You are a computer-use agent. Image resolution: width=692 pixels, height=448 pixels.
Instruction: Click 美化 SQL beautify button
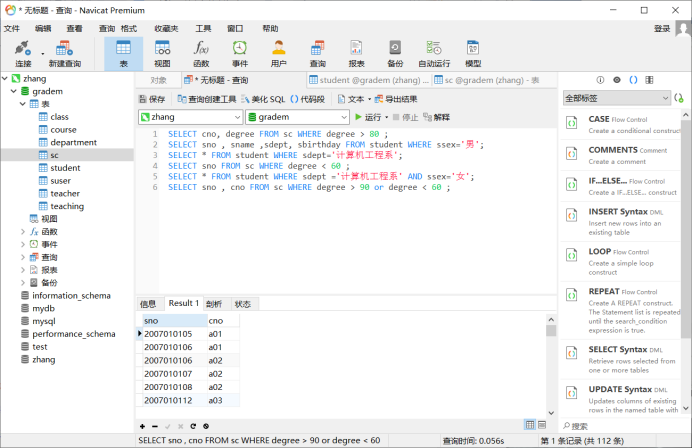coord(263,99)
